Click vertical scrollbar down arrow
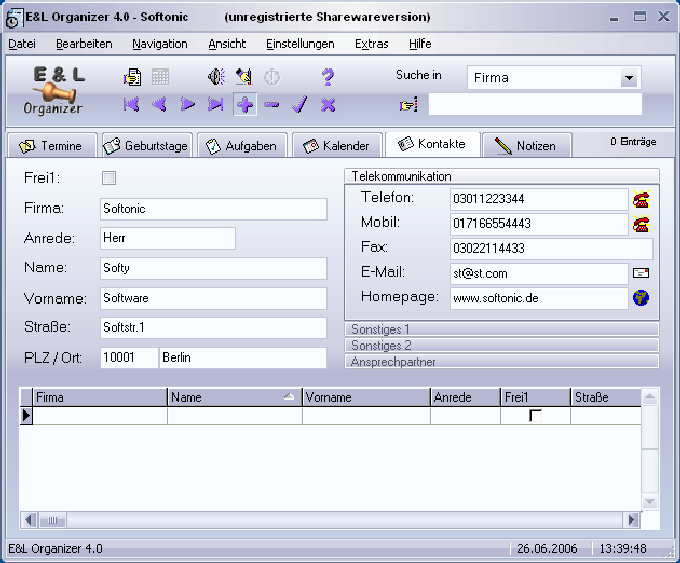680x563 pixels. pyautogui.click(x=650, y=501)
